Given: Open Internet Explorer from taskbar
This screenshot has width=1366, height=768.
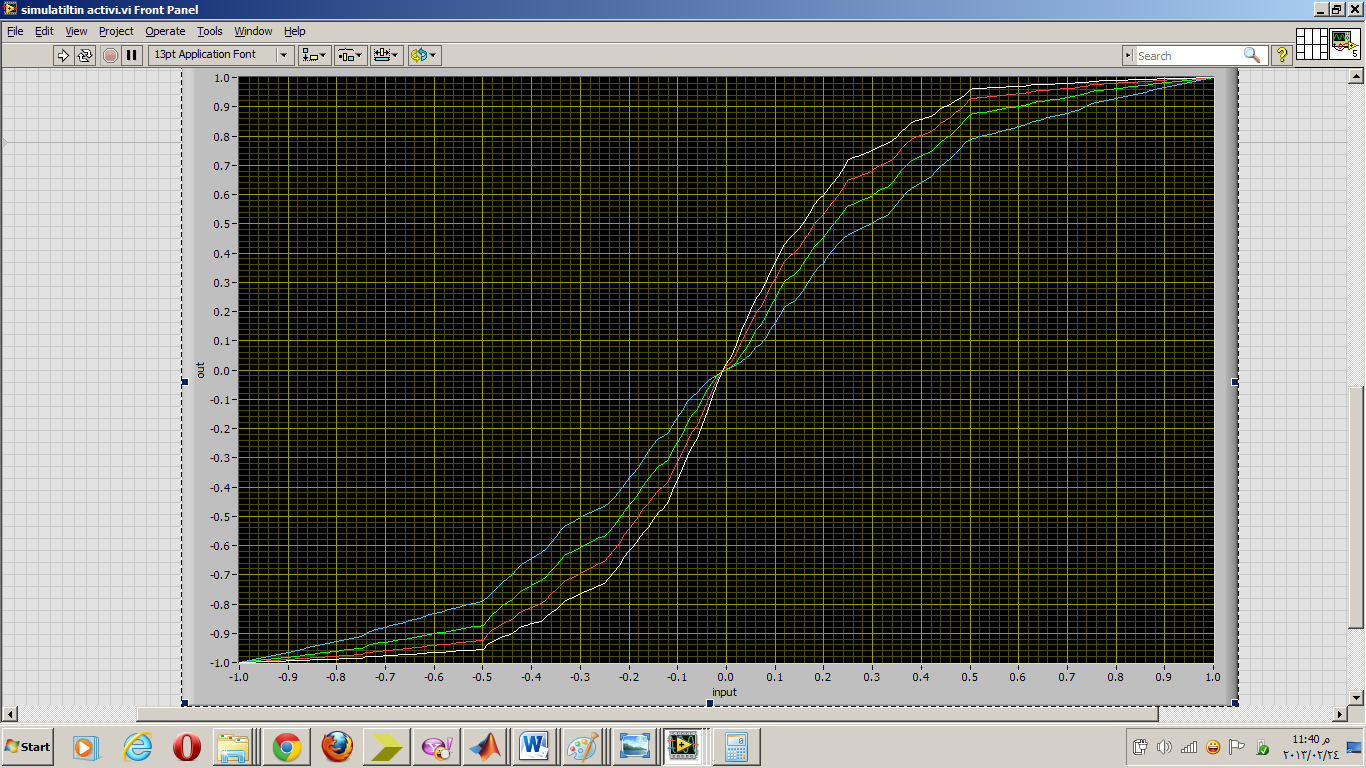Looking at the screenshot, I should coord(137,747).
